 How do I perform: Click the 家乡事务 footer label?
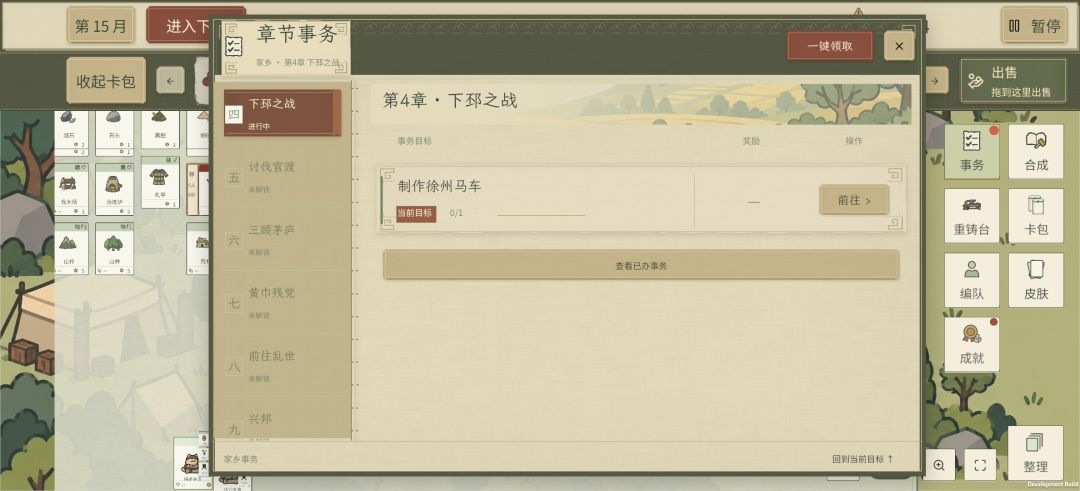(240, 459)
